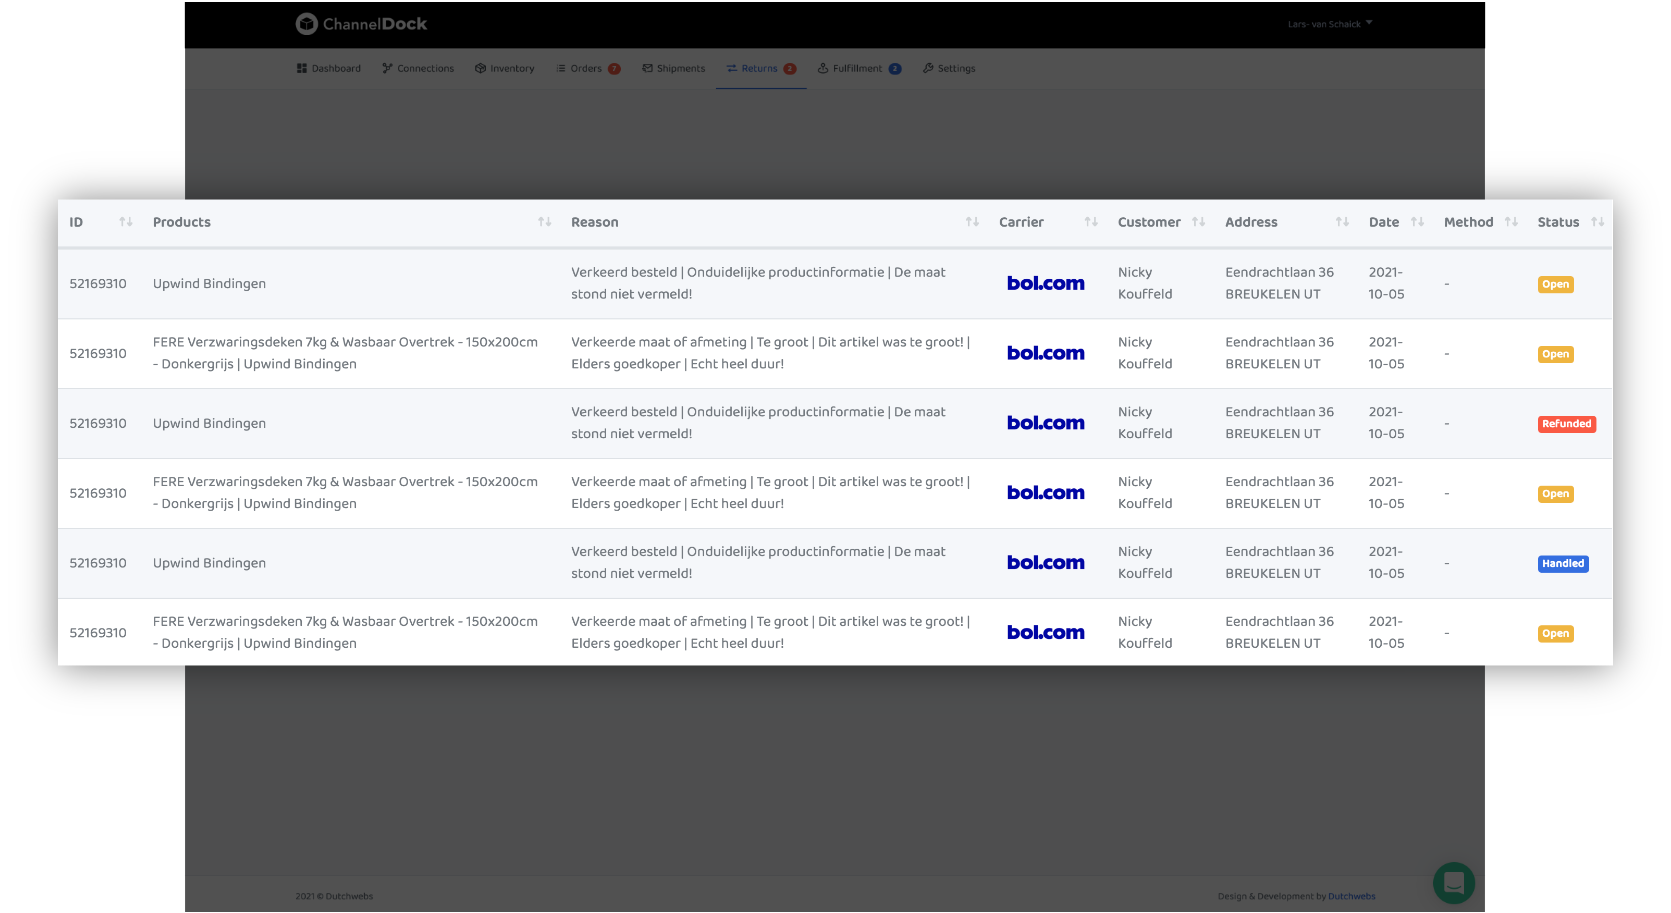Image resolution: width=1671 pixels, height=913 pixels.
Task: Sort the table by Customer
Action: pyautogui.click(x=1198, y=222)
